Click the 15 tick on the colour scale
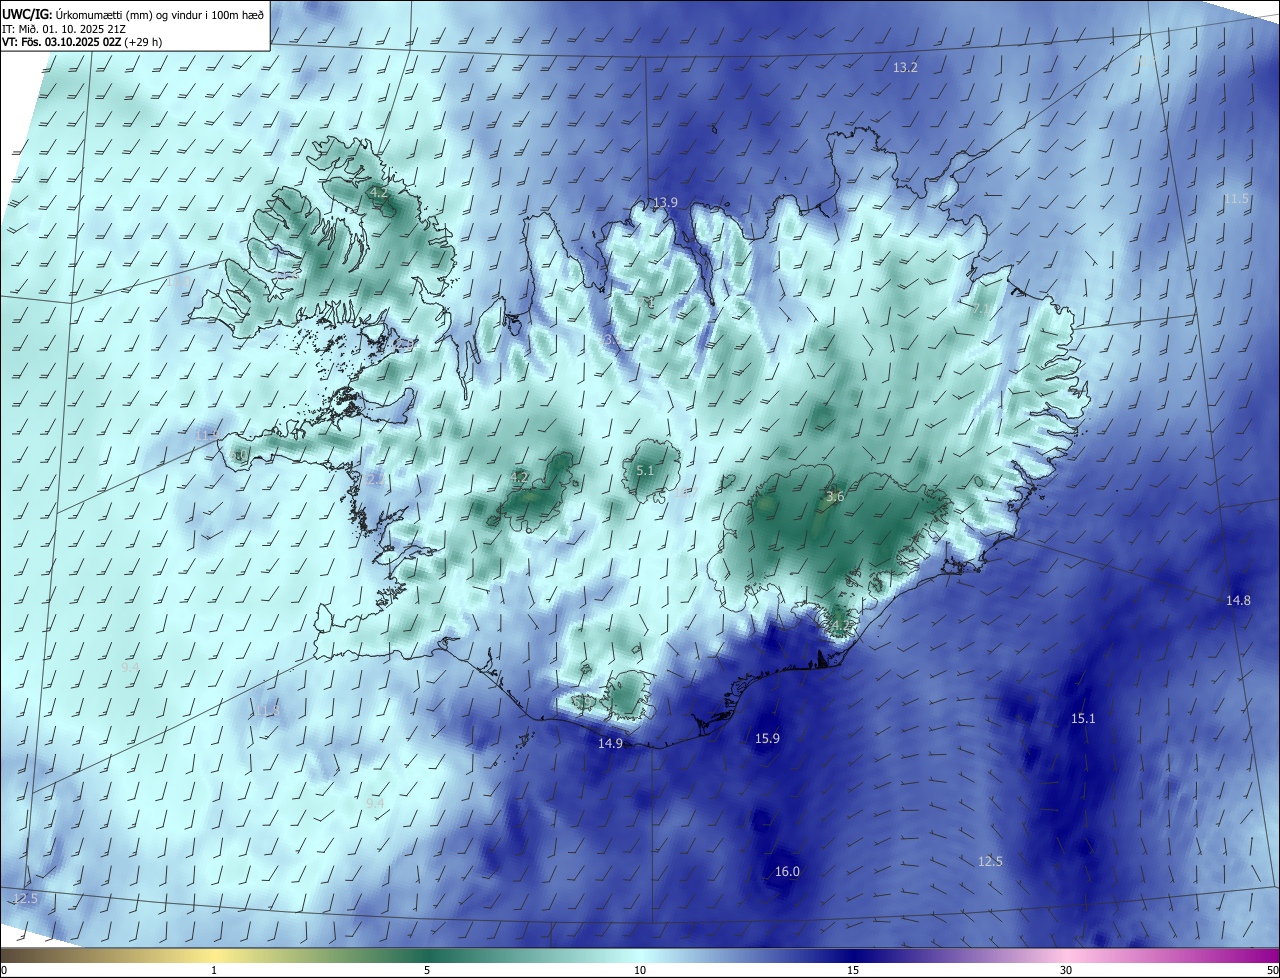The height and width of the screenshot is (978, 1280). pyautogui.click(x=853, y=970)
